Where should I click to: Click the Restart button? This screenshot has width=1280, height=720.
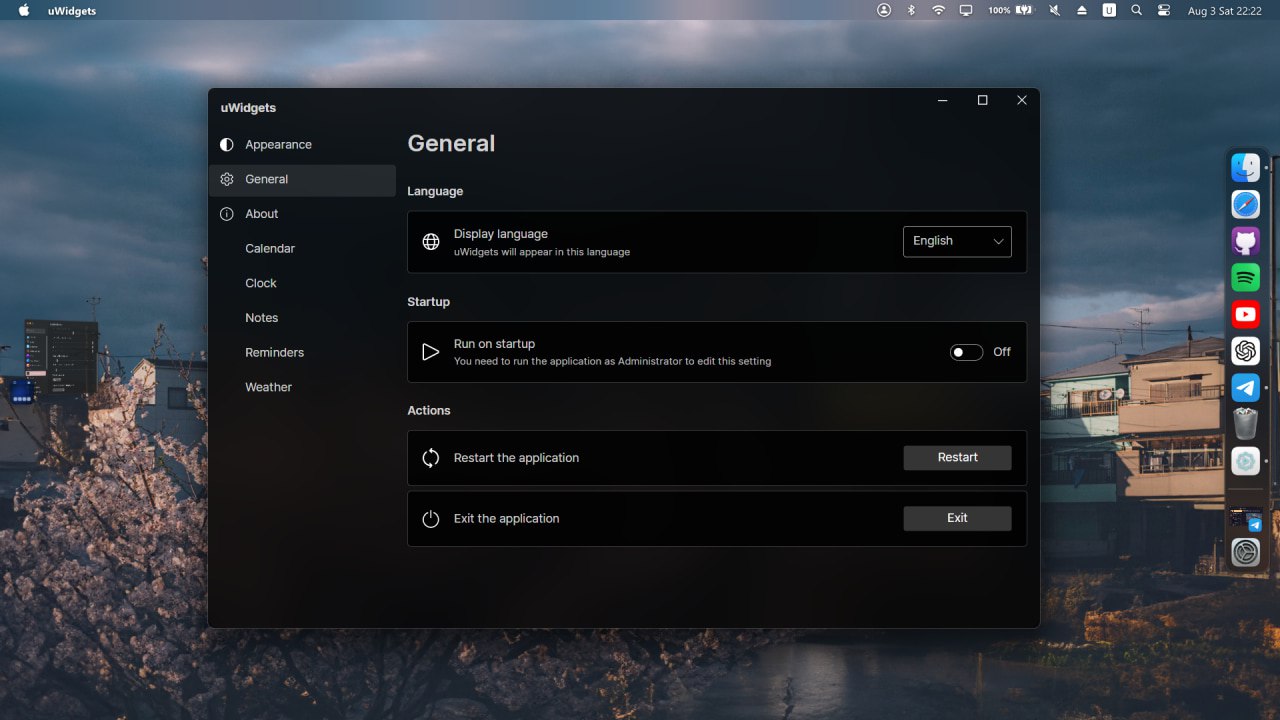point(957,458)
